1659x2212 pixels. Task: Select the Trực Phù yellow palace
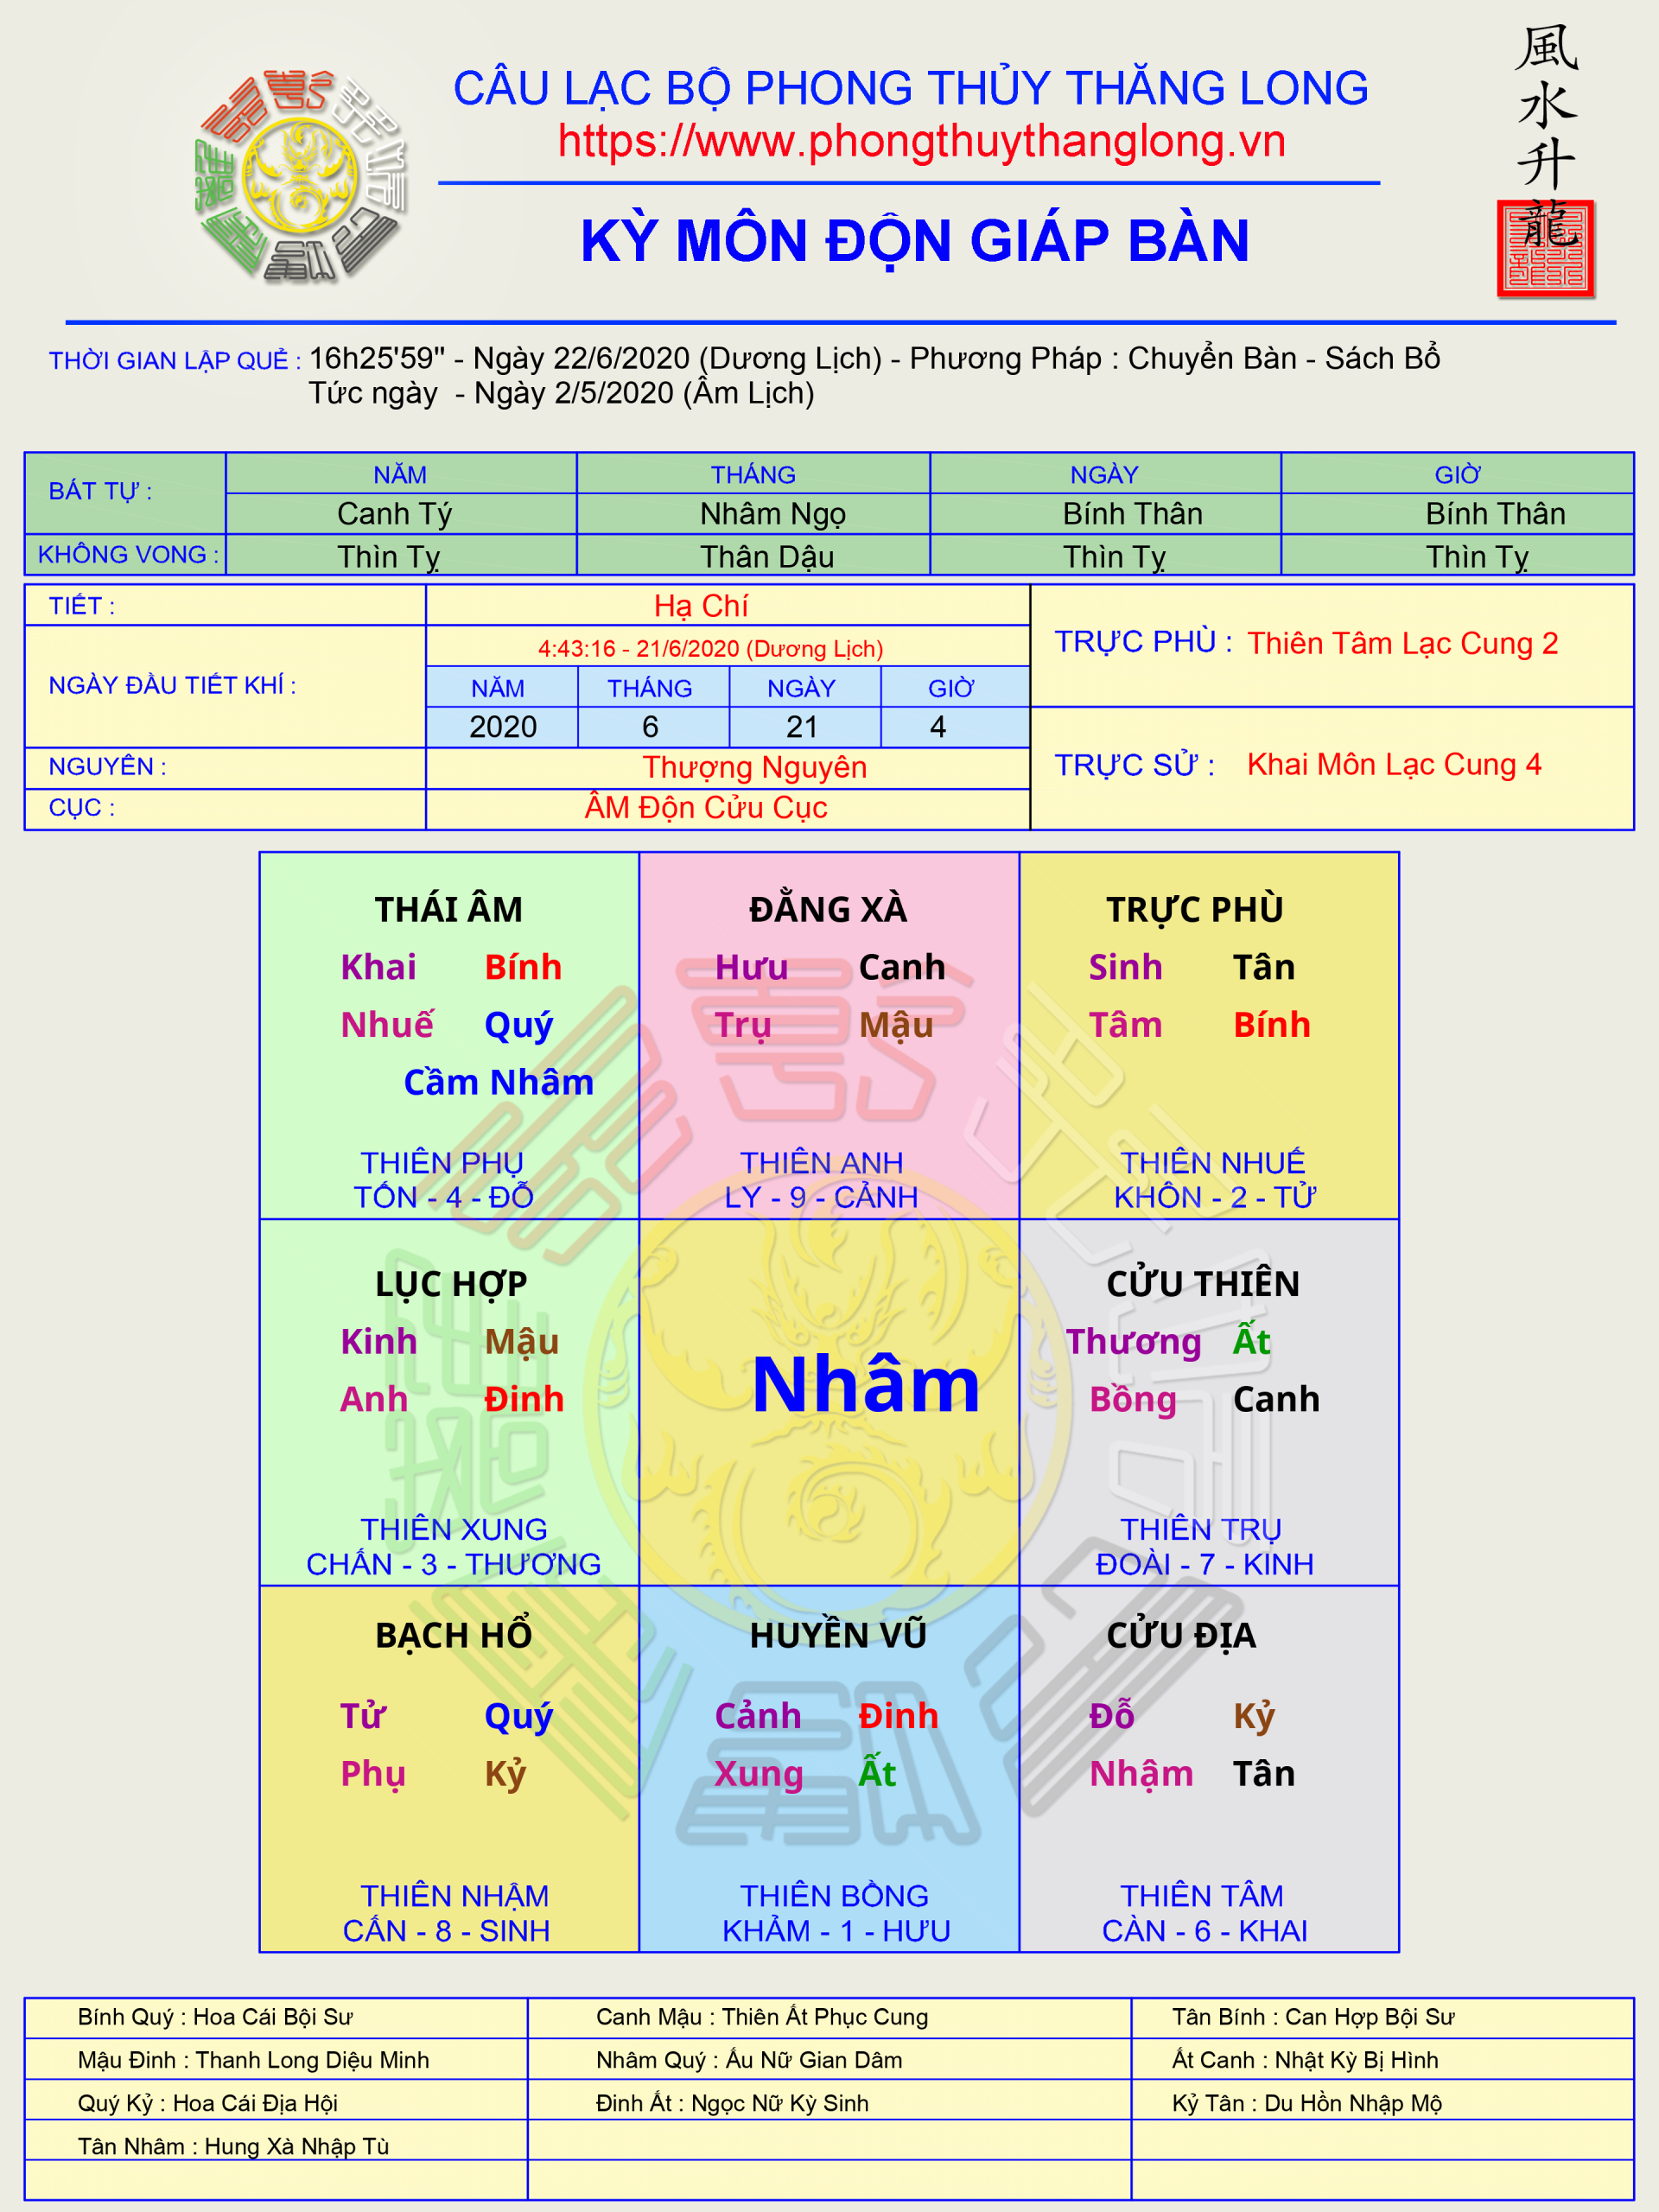(x=1208, y=1035)
